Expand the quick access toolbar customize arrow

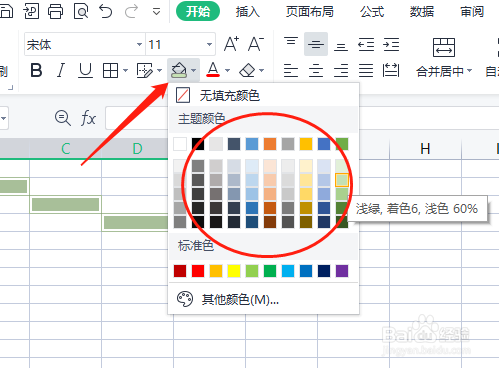click(156, 12)
